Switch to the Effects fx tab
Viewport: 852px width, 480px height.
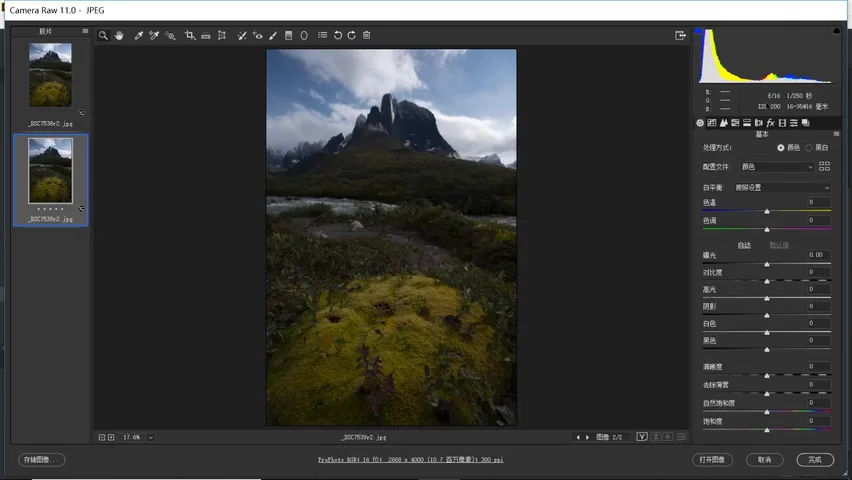click(x=770, y=123)
